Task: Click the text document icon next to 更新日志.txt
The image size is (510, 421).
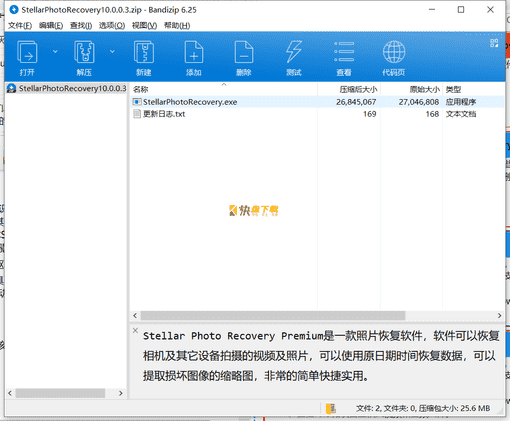Action: (137, 114)
